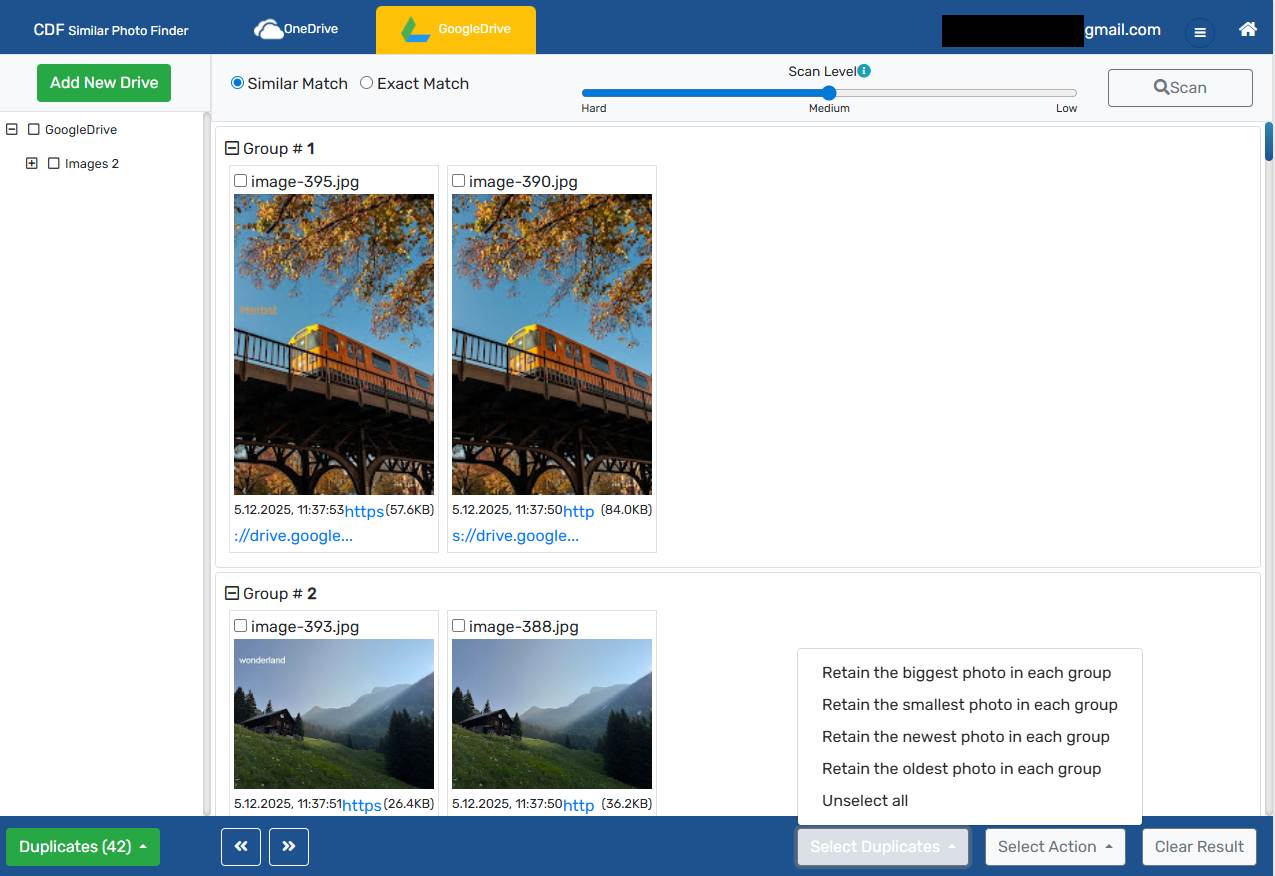Image resolution: width=1275 pixels, height=876 pixels.
Task: Tick the image-388.jpg checkbox
Action: [458, 626]
